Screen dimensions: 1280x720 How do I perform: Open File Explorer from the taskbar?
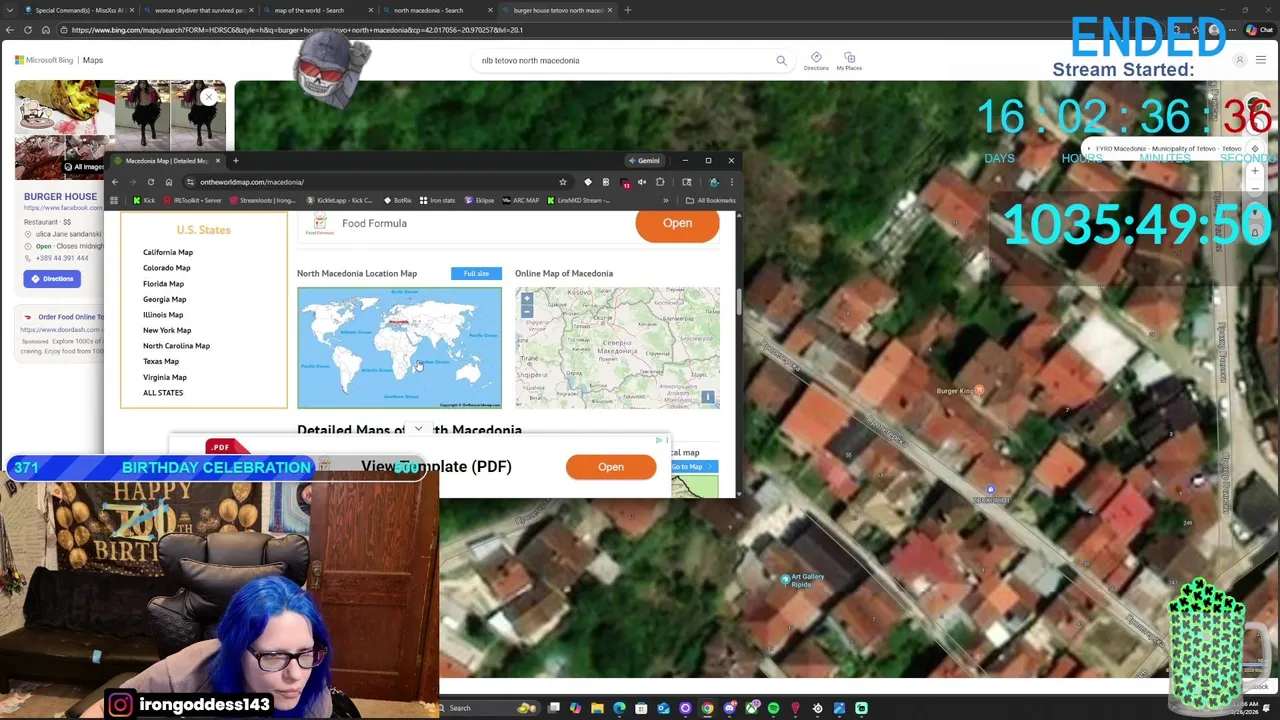tap(597, 708)
